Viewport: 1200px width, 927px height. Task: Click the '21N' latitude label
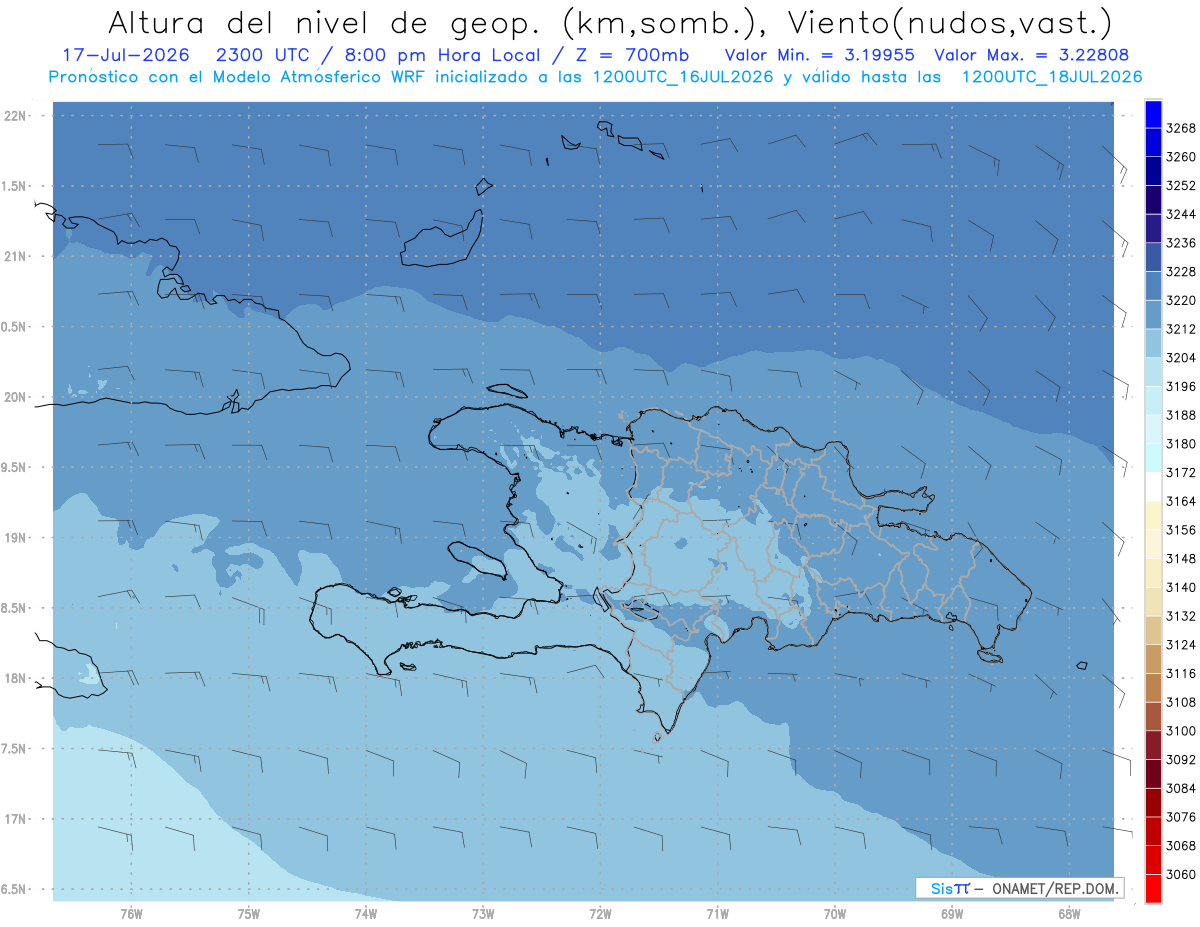[16, 257]
